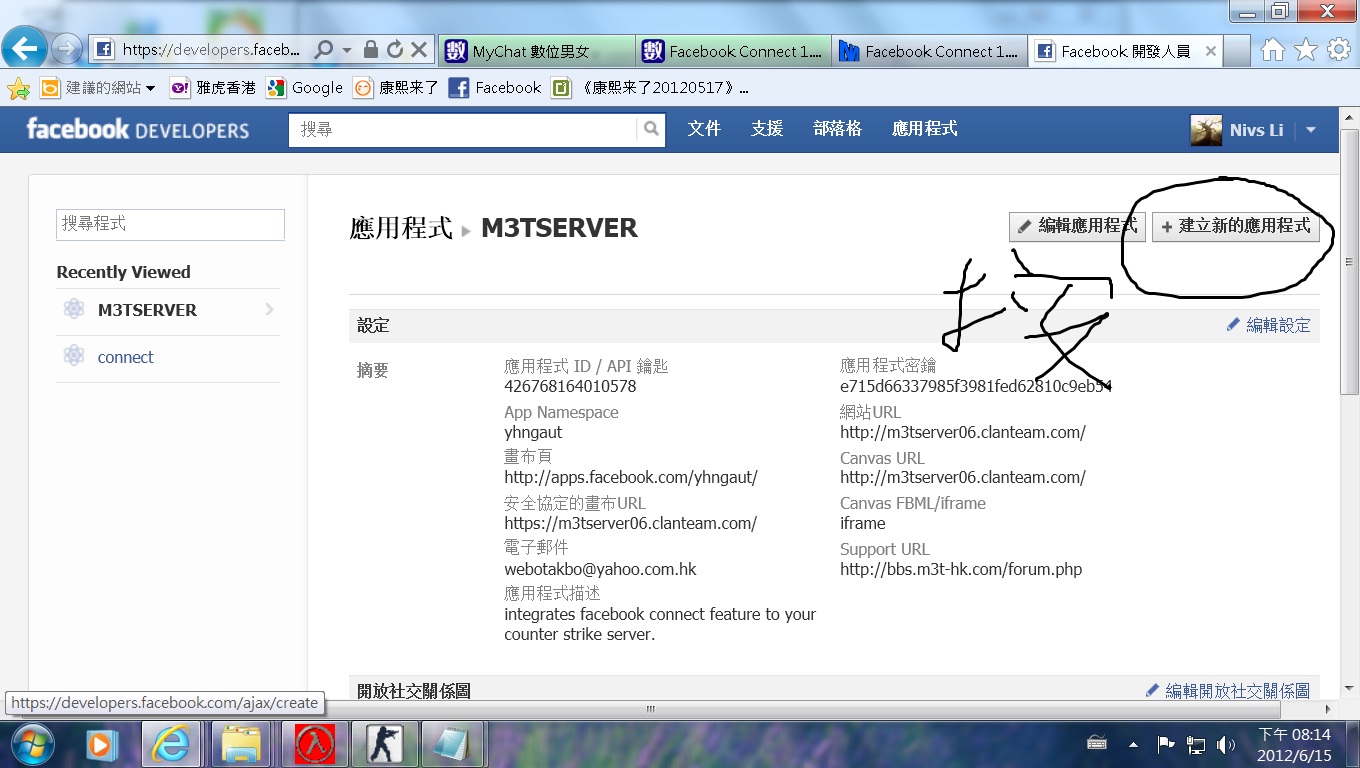Close the Facebook 開發人員 tab
1360x768 pixels.
[1210, 51]
